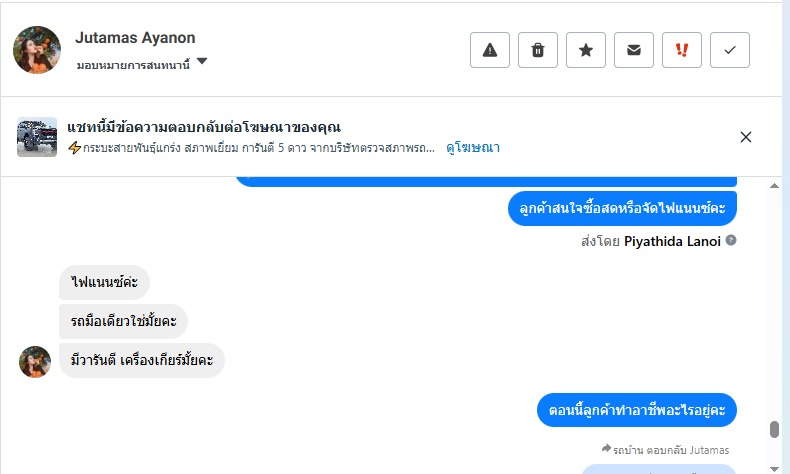Mark conversation done with the checkmark button
The image size is (790, 474).
[x=730, y=50]
